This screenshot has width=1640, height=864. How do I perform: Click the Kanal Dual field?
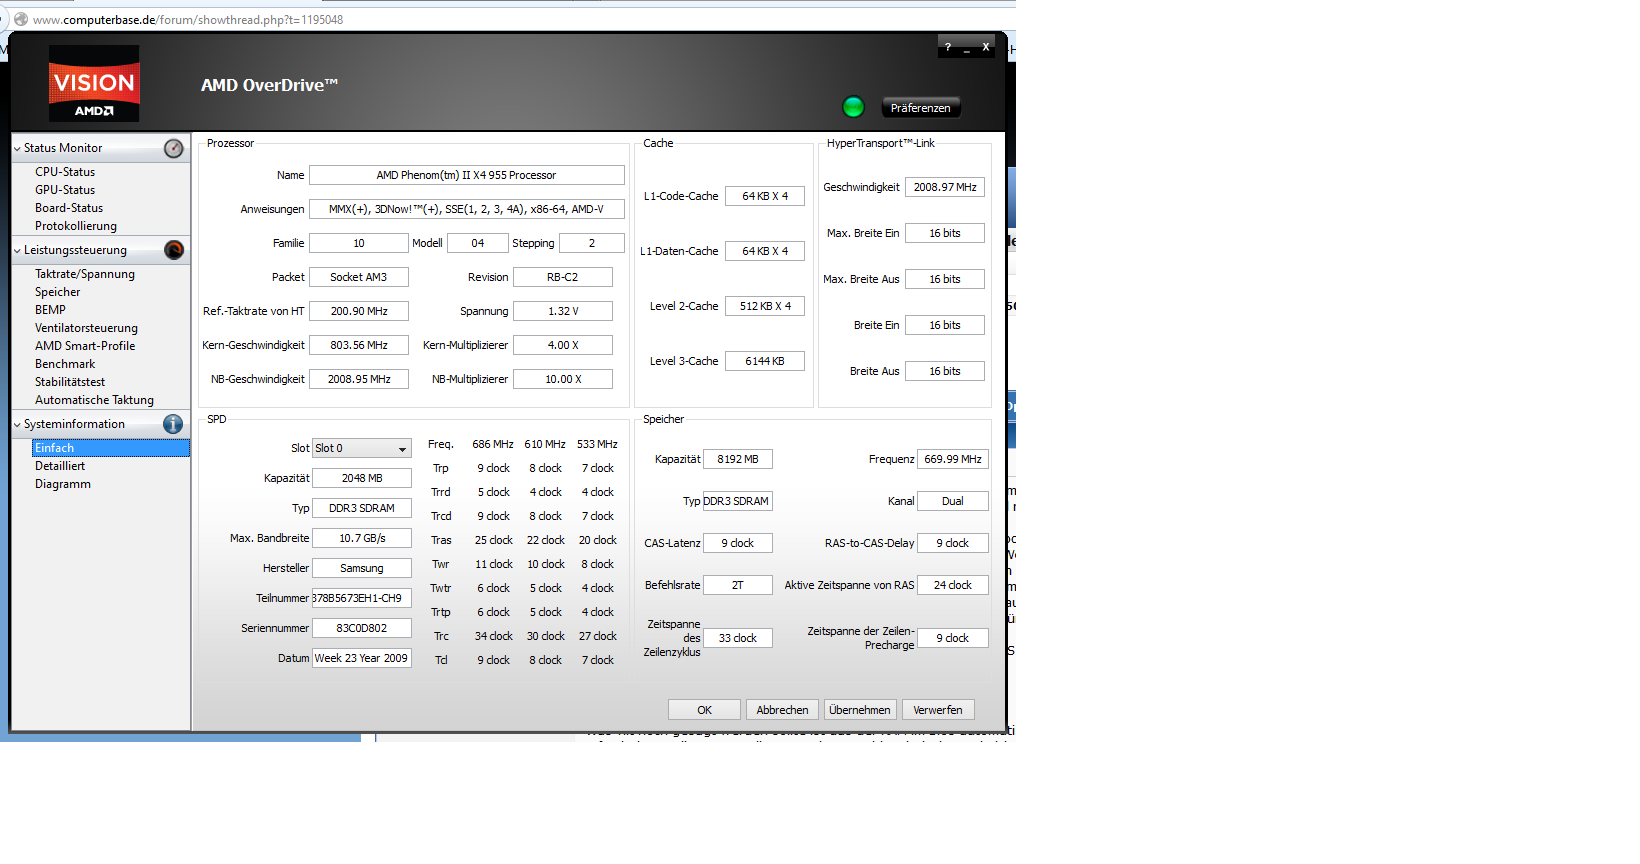tap(953, 501)
